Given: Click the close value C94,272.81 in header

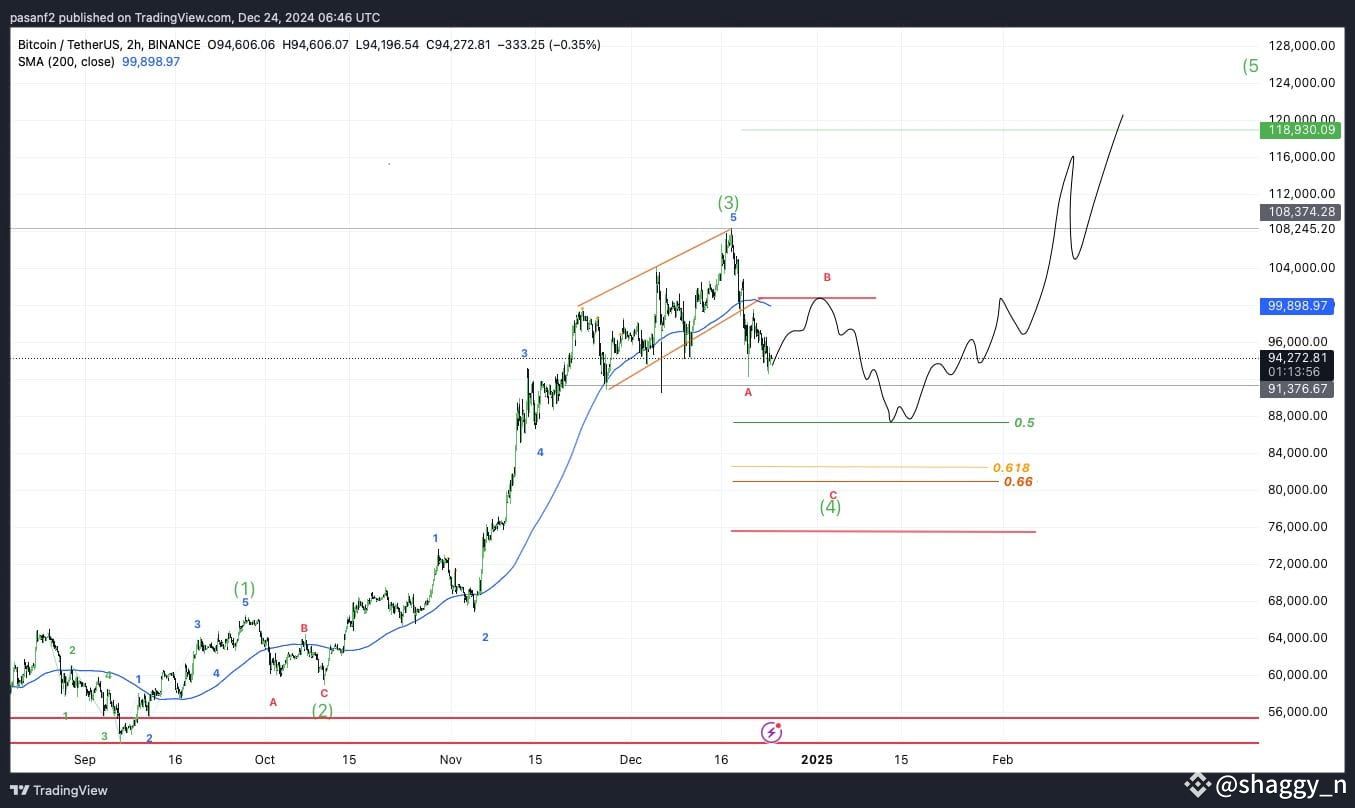Looking at the screenshot, I should click(x=459, y=45).
